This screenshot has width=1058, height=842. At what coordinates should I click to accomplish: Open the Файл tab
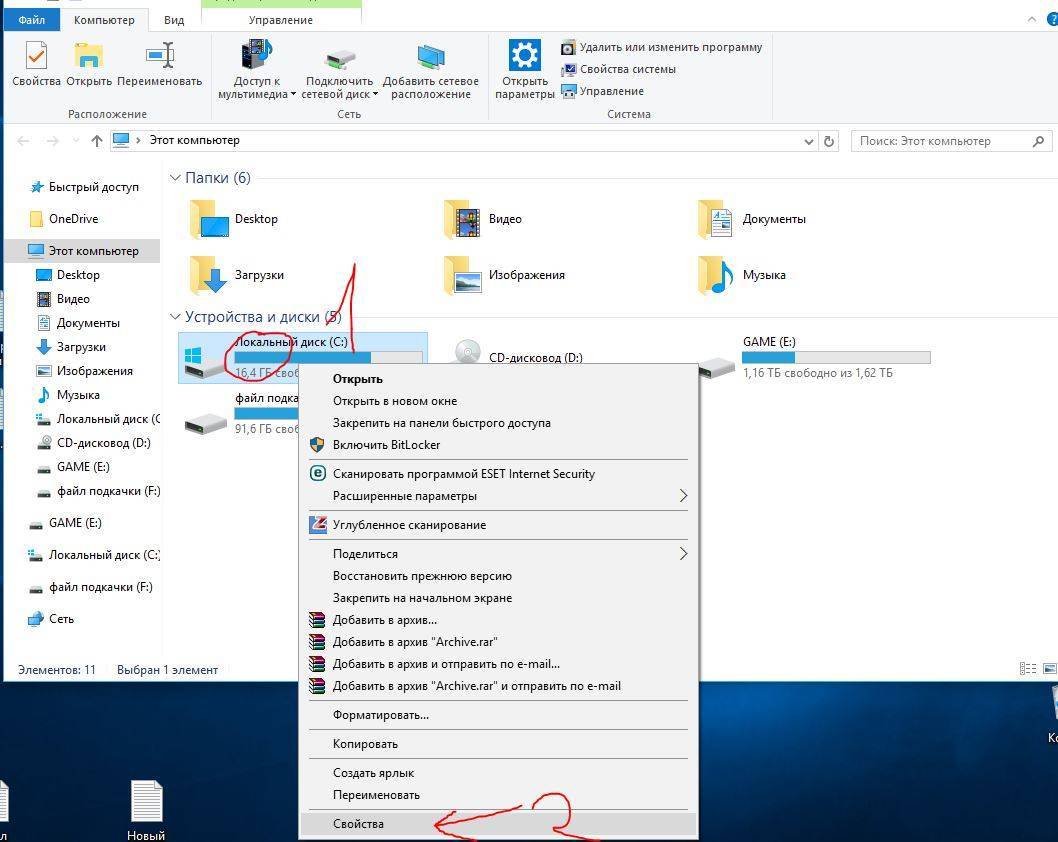pos(31,20)
